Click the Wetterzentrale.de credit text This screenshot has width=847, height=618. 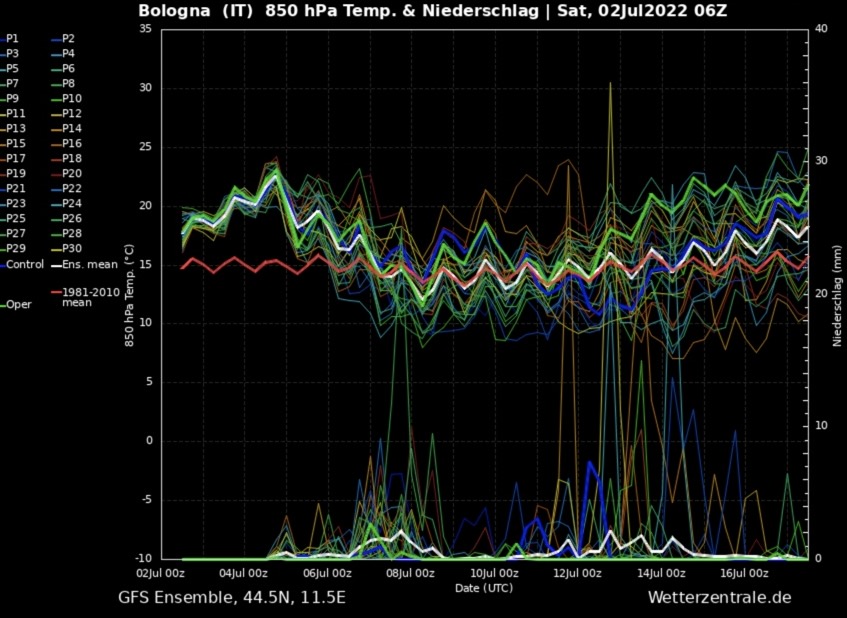tap(720, 597)
